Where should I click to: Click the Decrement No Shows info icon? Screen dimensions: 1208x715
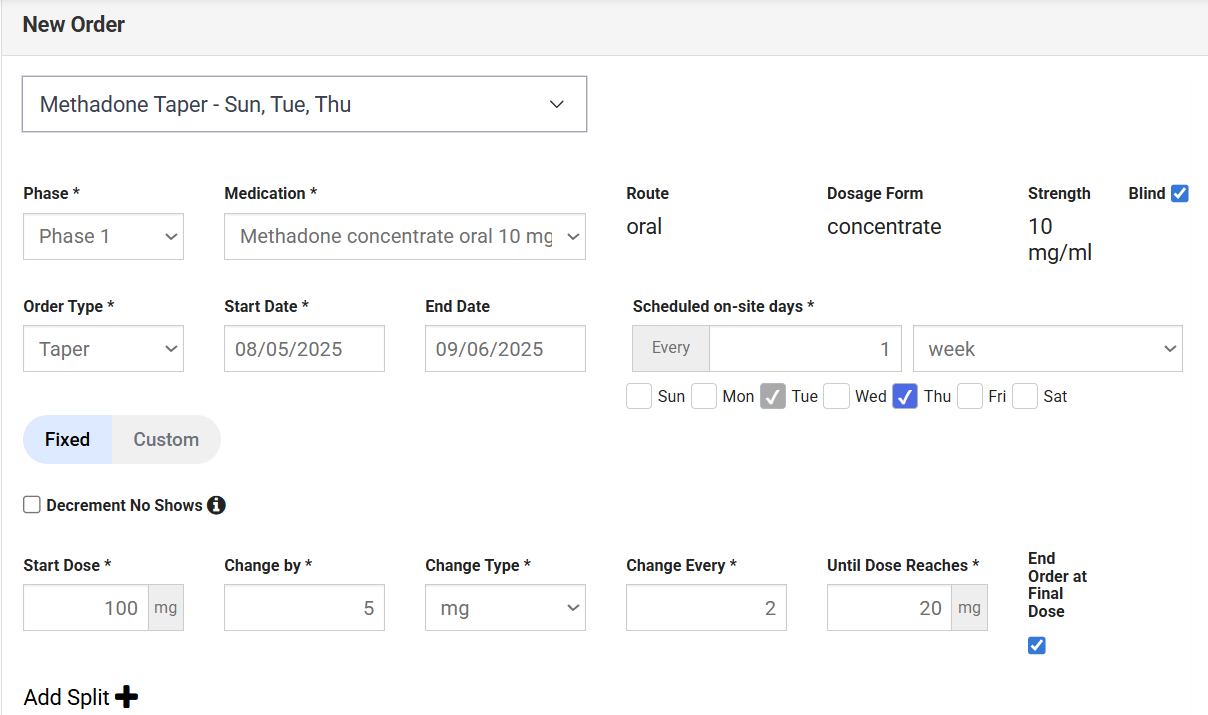(216, 505)
